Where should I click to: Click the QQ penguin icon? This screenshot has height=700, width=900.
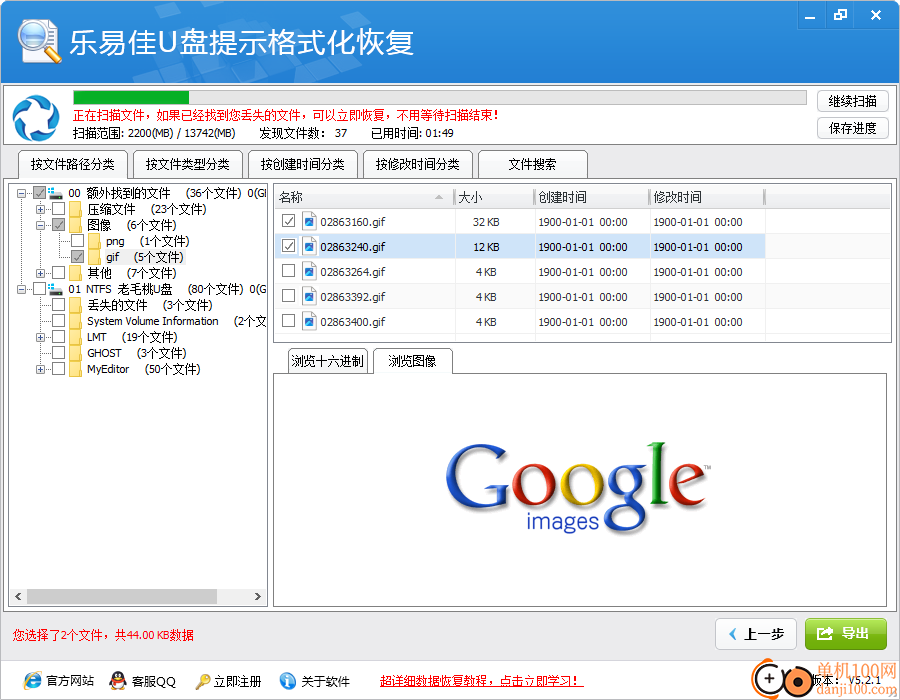pyautogui.click(x=118, y=680)
